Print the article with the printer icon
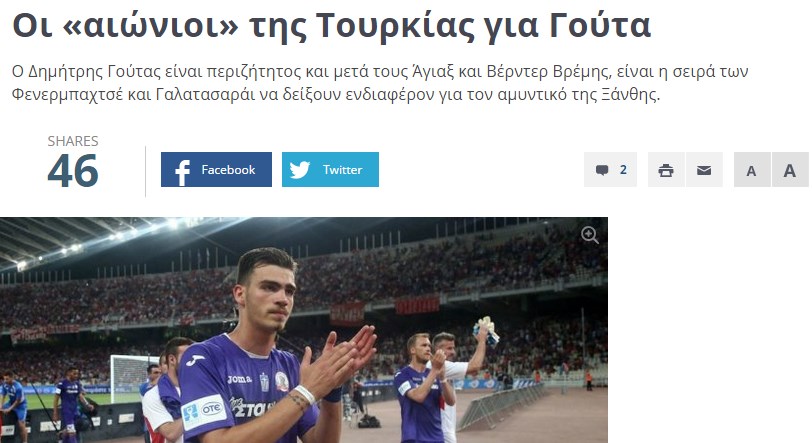The width and height of the screenshot is (812, 443). pos(666,169)
